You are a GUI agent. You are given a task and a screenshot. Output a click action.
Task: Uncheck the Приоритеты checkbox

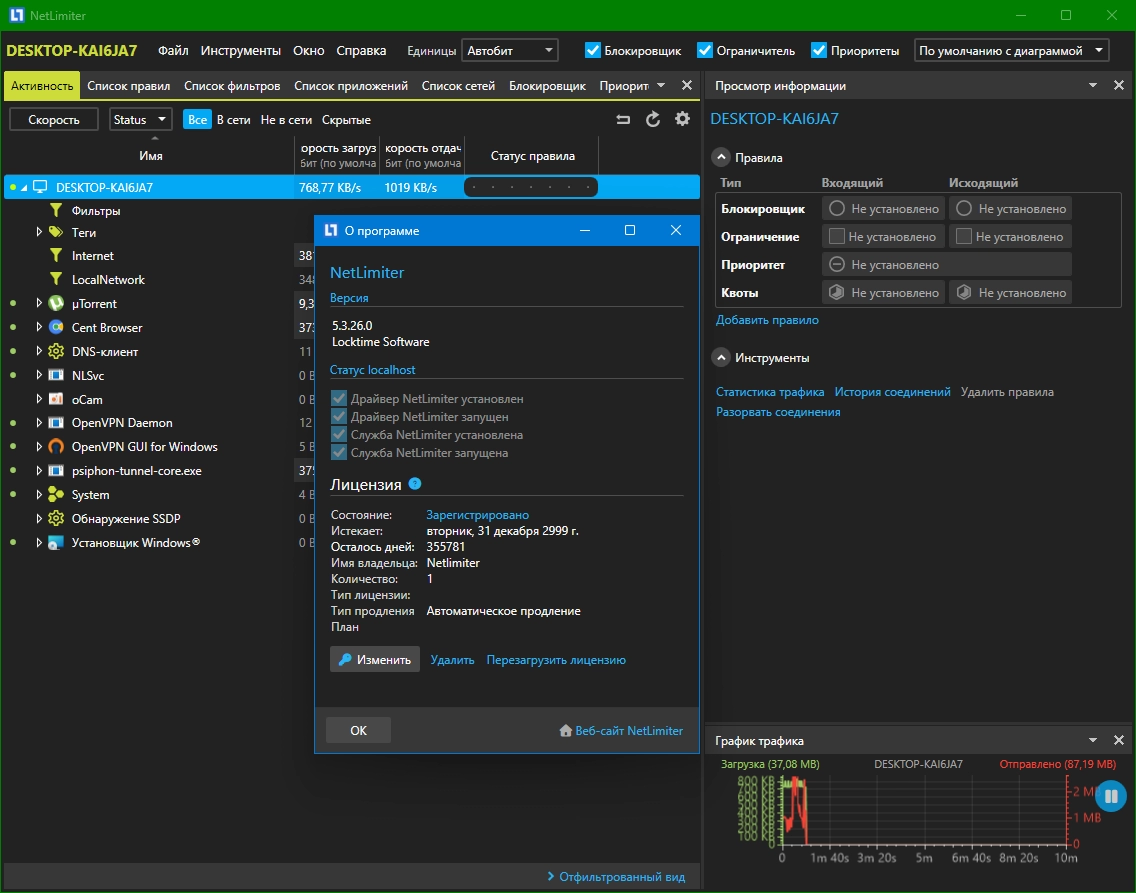point(819,50)
